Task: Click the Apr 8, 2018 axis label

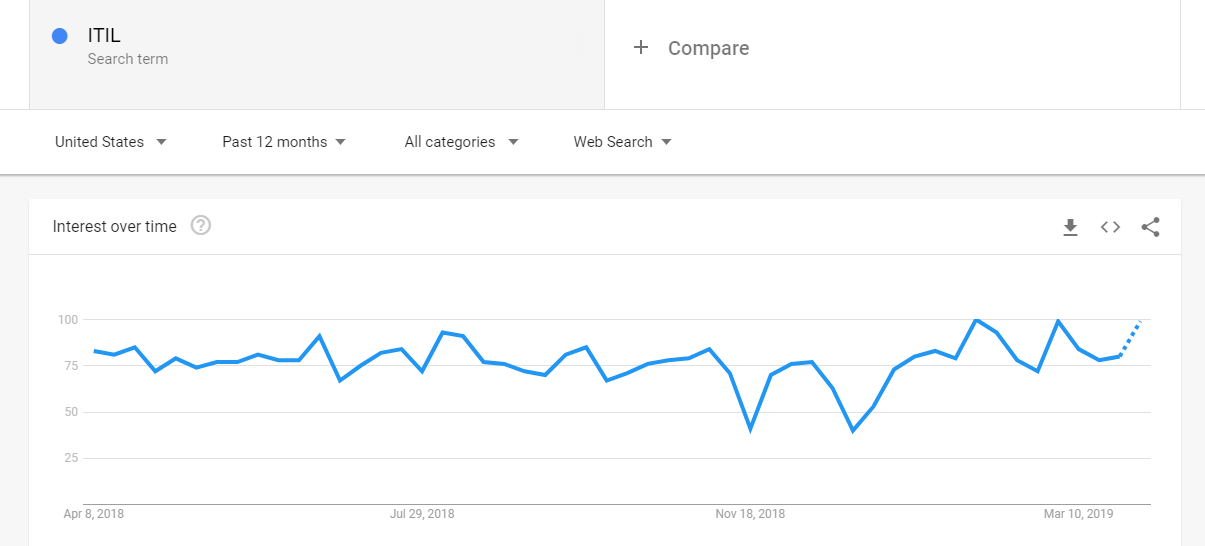Action: 94,514
